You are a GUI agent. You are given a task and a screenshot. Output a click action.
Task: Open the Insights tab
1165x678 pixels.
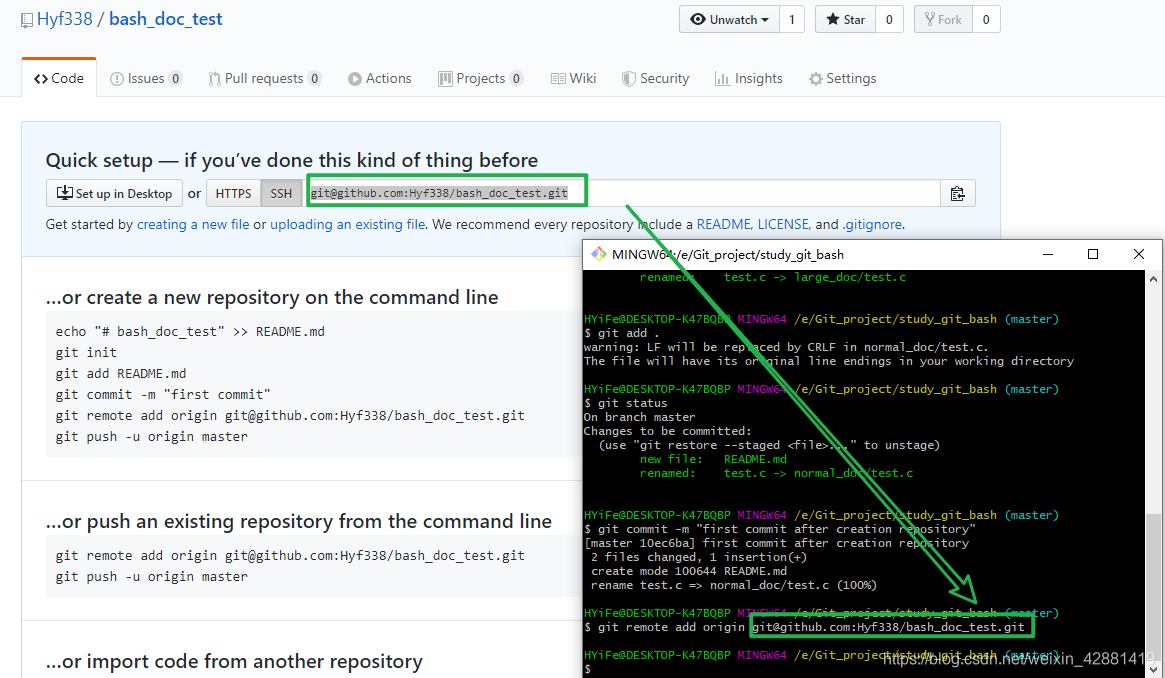pos(749,78)
